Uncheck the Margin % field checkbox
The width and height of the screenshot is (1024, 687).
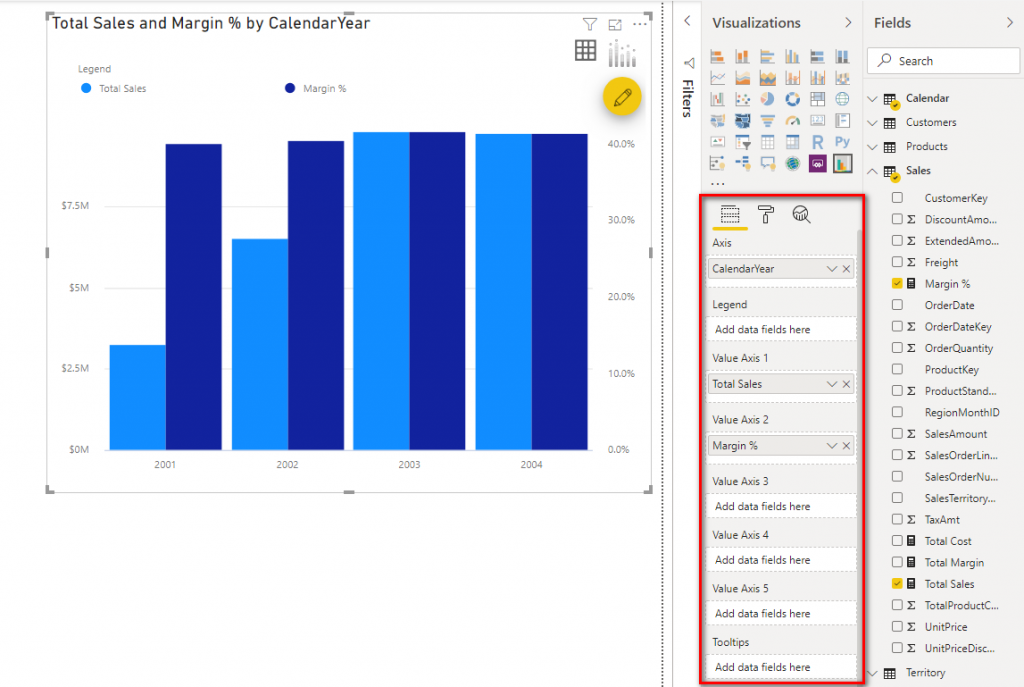coord(897,284)
